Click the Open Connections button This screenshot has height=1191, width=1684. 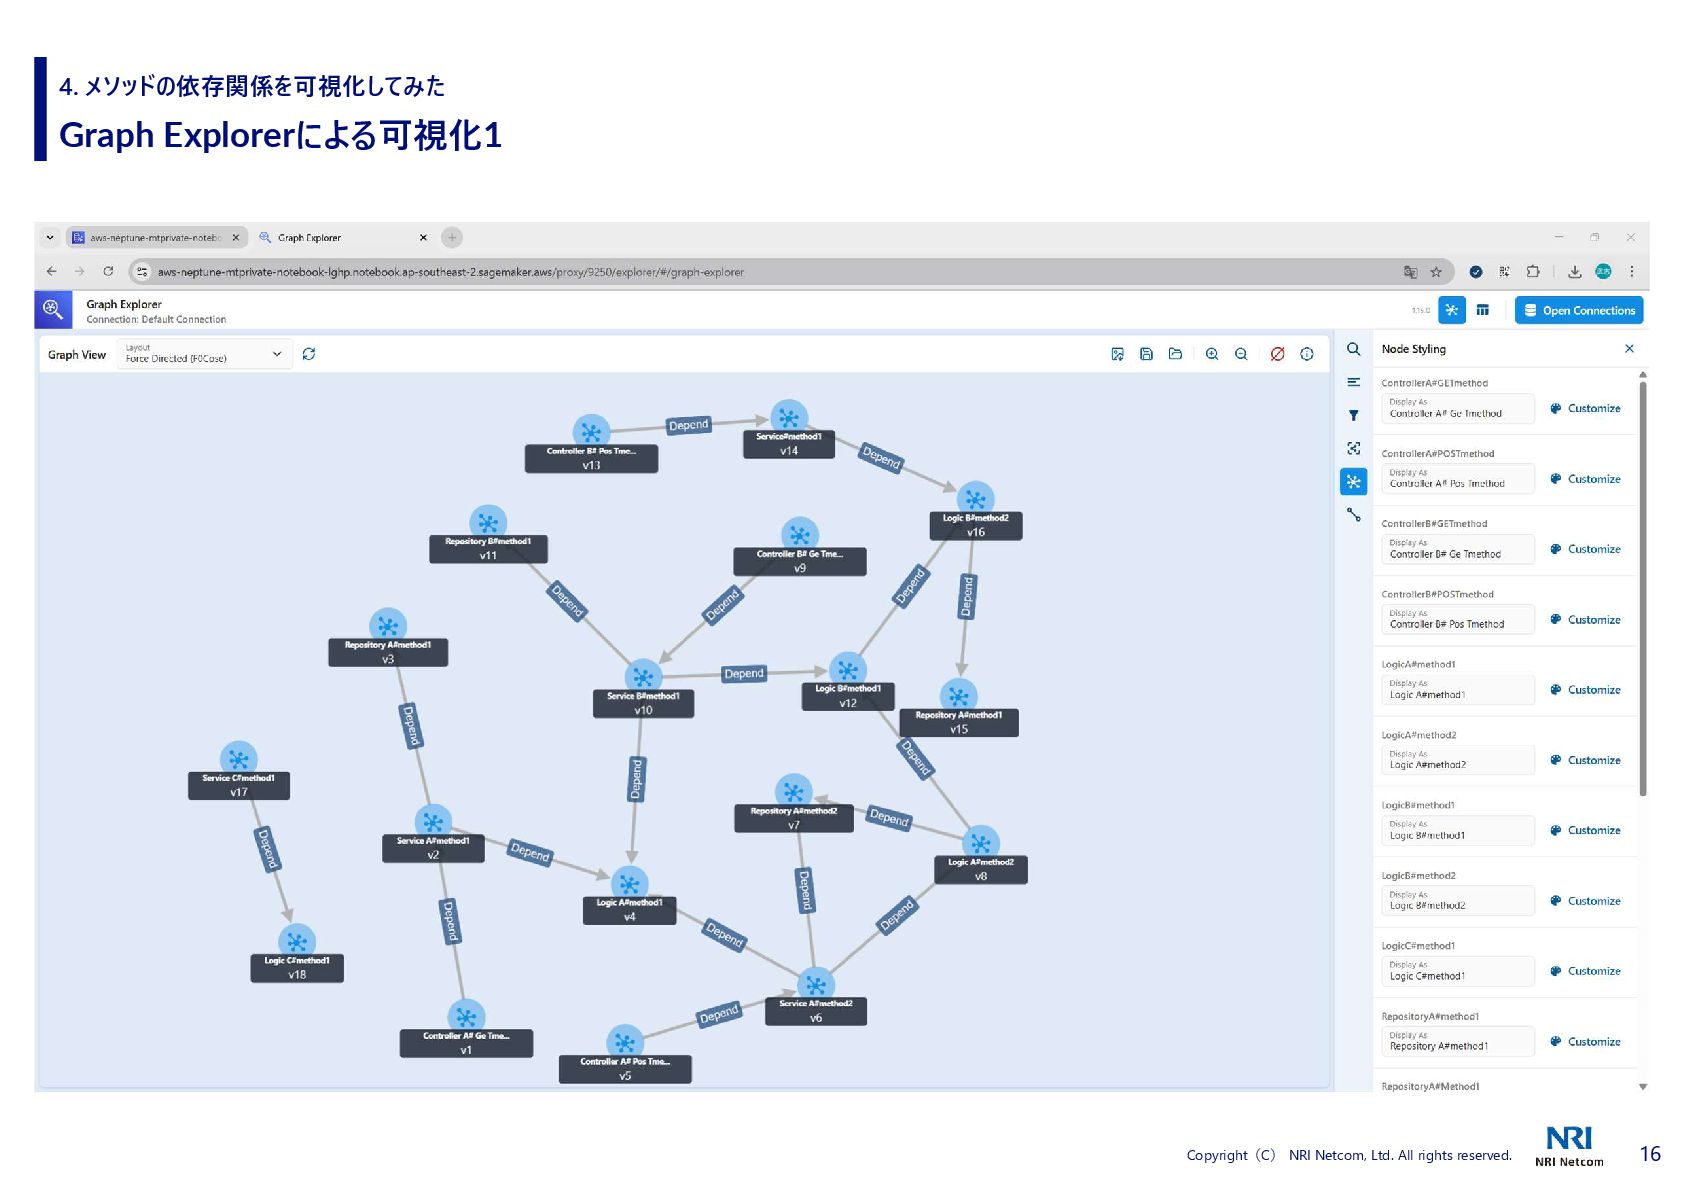1579,310
